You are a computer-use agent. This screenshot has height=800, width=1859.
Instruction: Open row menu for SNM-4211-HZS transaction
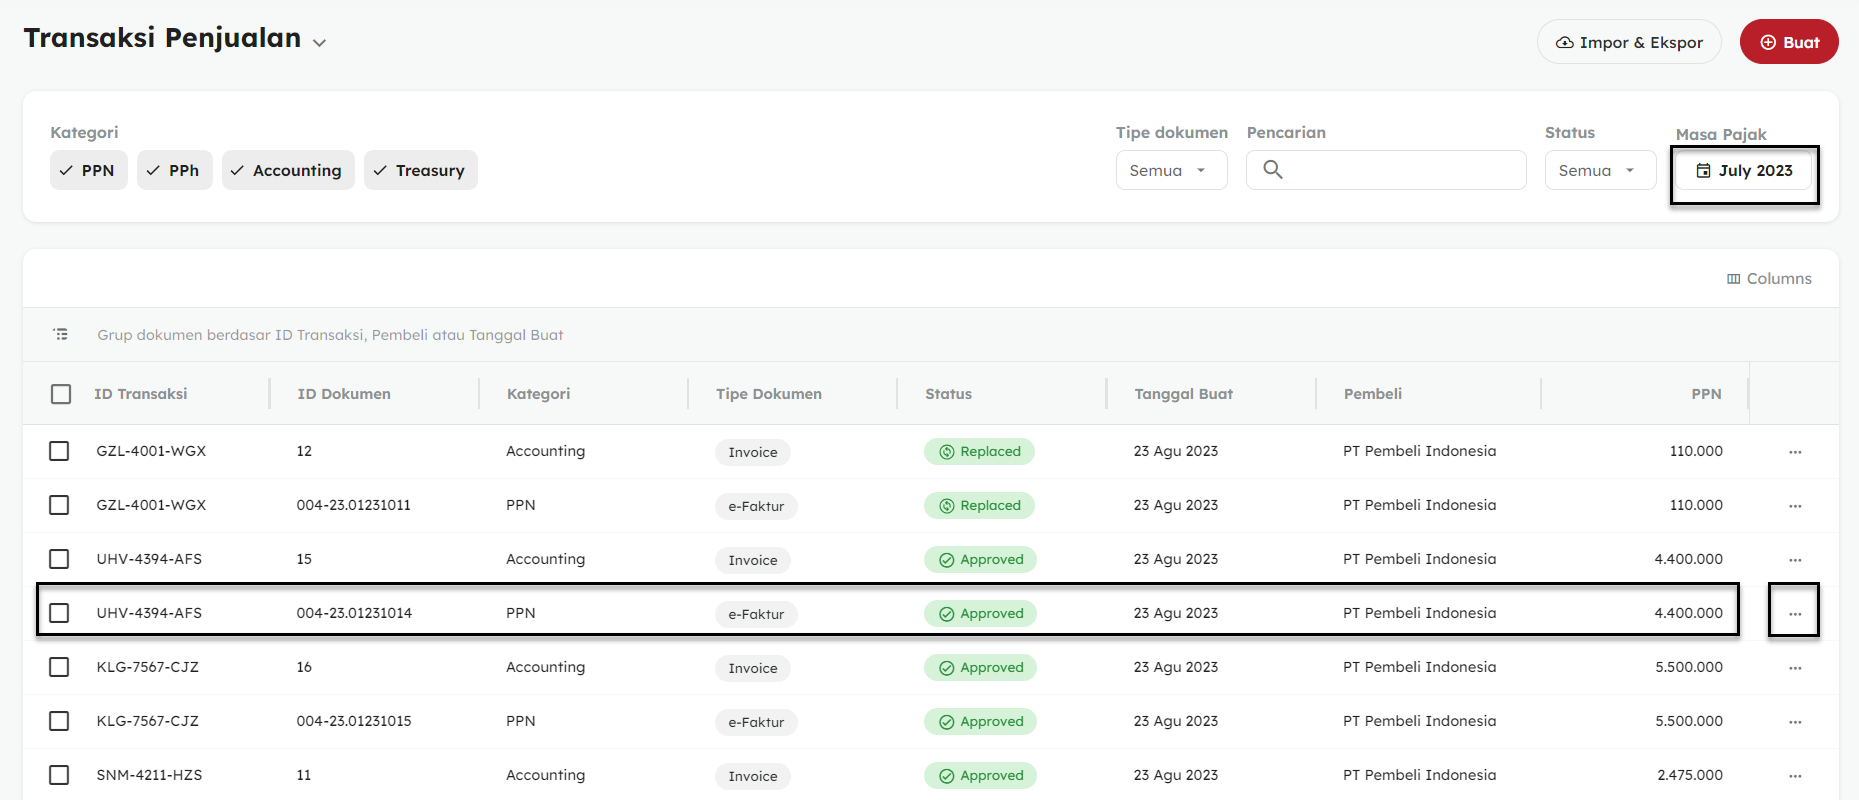(x=1794, y=776)
